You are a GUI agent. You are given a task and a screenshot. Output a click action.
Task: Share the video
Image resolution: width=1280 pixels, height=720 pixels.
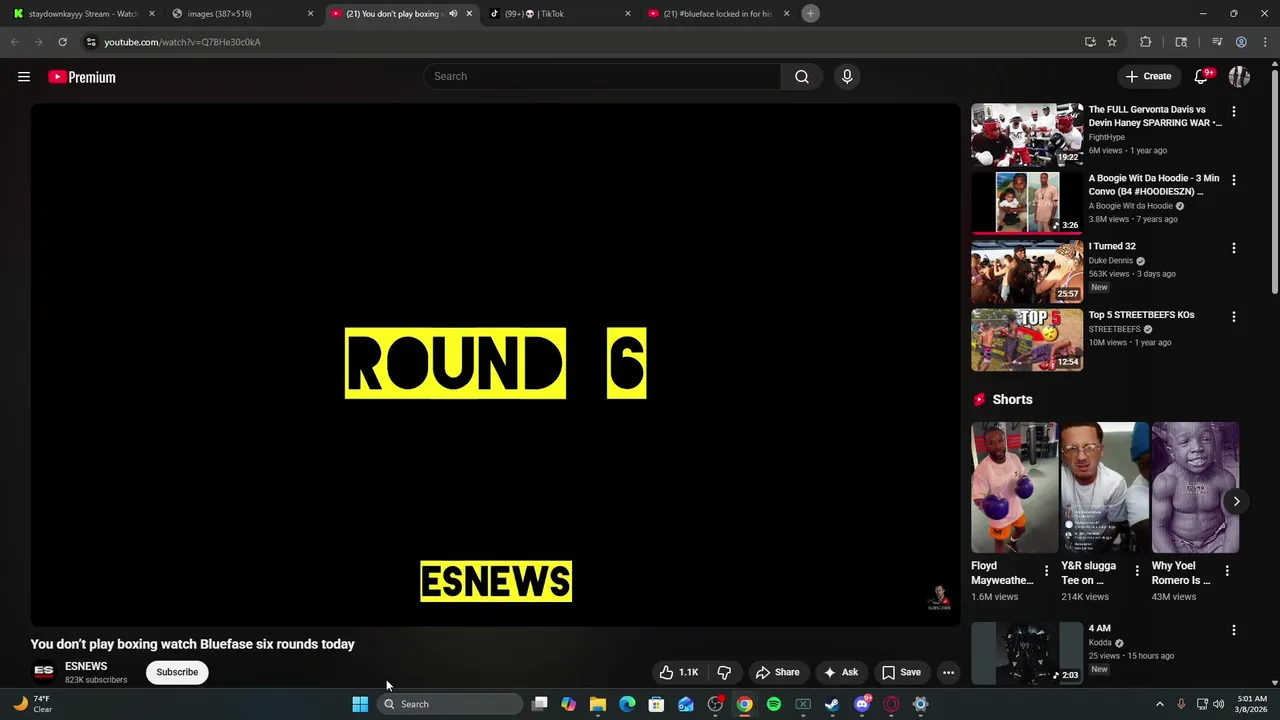coord(777,672)
